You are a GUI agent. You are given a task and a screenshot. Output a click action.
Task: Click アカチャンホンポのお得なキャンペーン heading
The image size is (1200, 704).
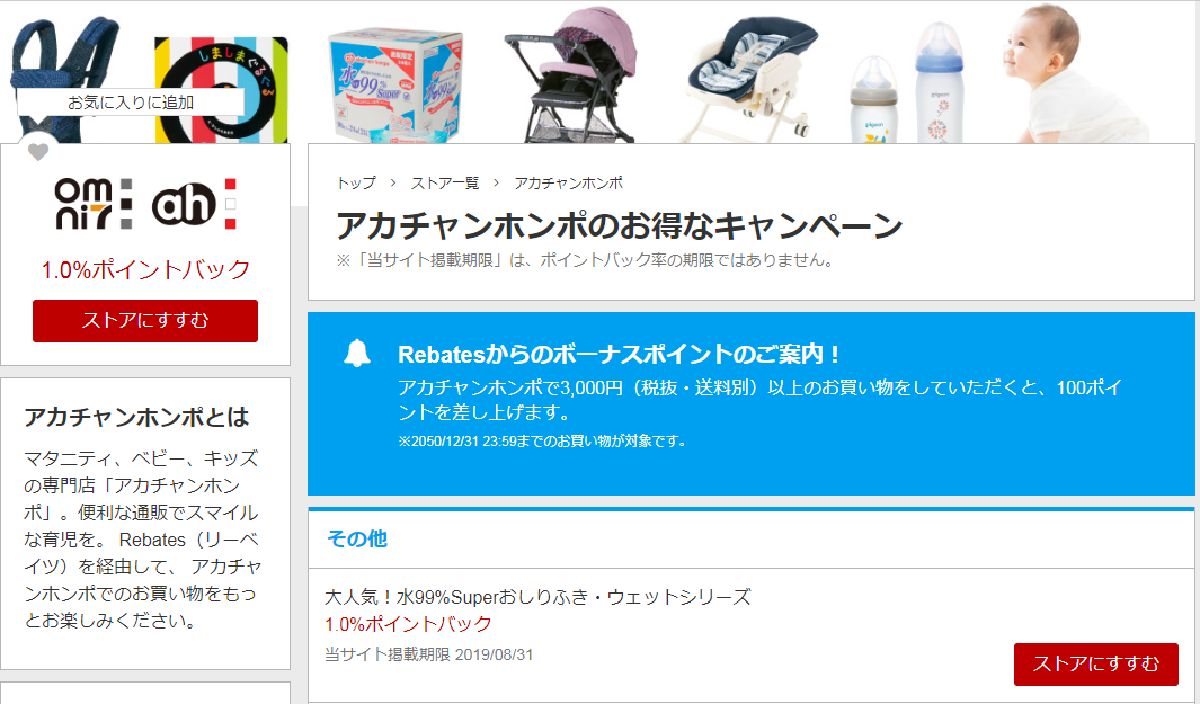(x=619, y=225)
